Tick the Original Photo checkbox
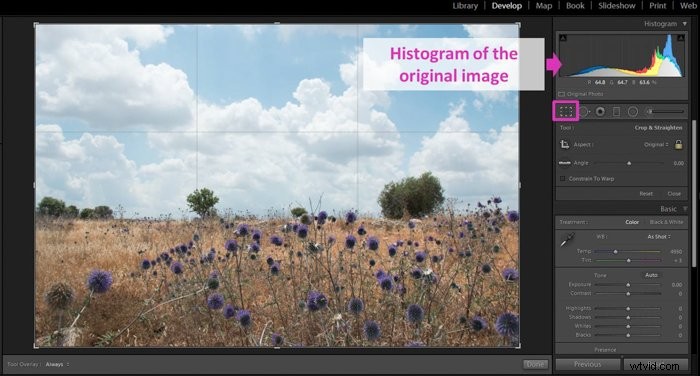 pyautogui.click(x=562, y=94)
